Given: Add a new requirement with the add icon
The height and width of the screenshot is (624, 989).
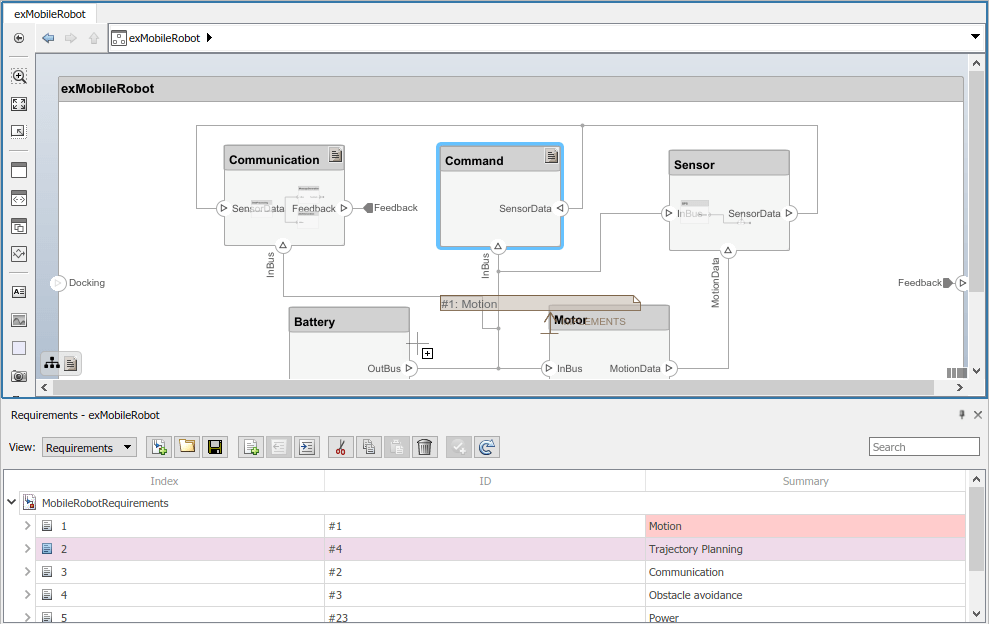Looking at the screenshot, I should pyautogui.click(x=250, y=447).
